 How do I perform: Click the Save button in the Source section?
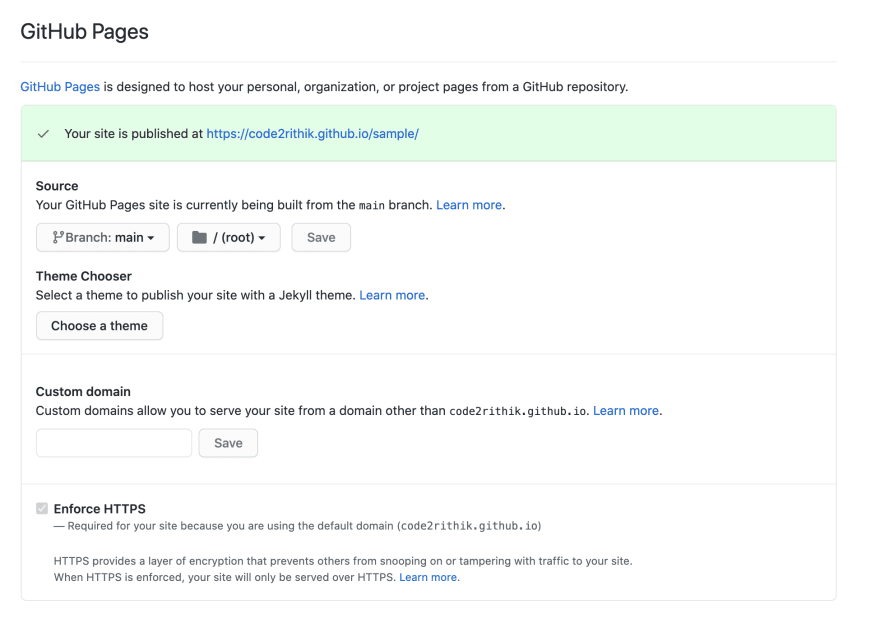(321, 237)
